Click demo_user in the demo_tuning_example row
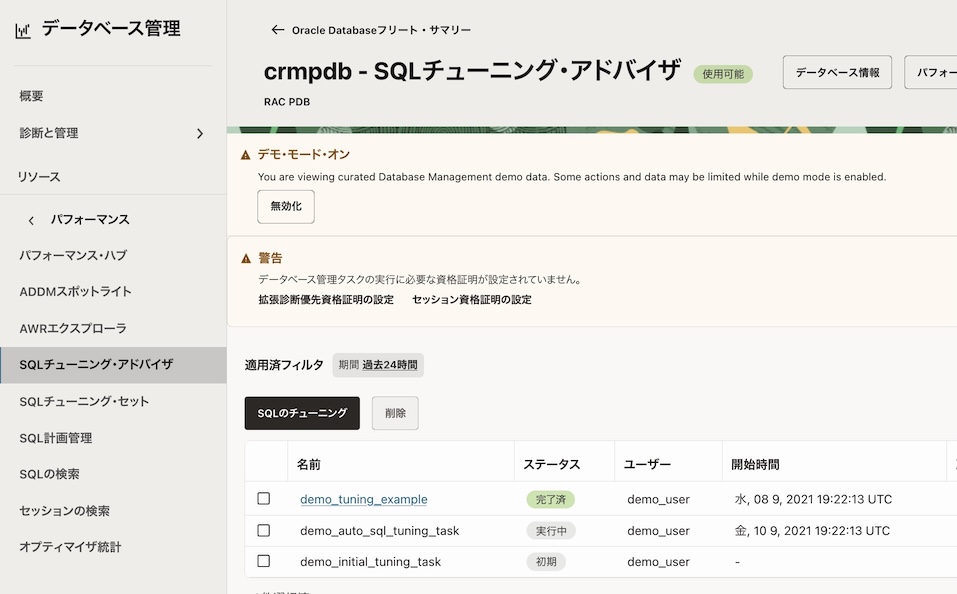The image size is (957, 594). [659, 499]
